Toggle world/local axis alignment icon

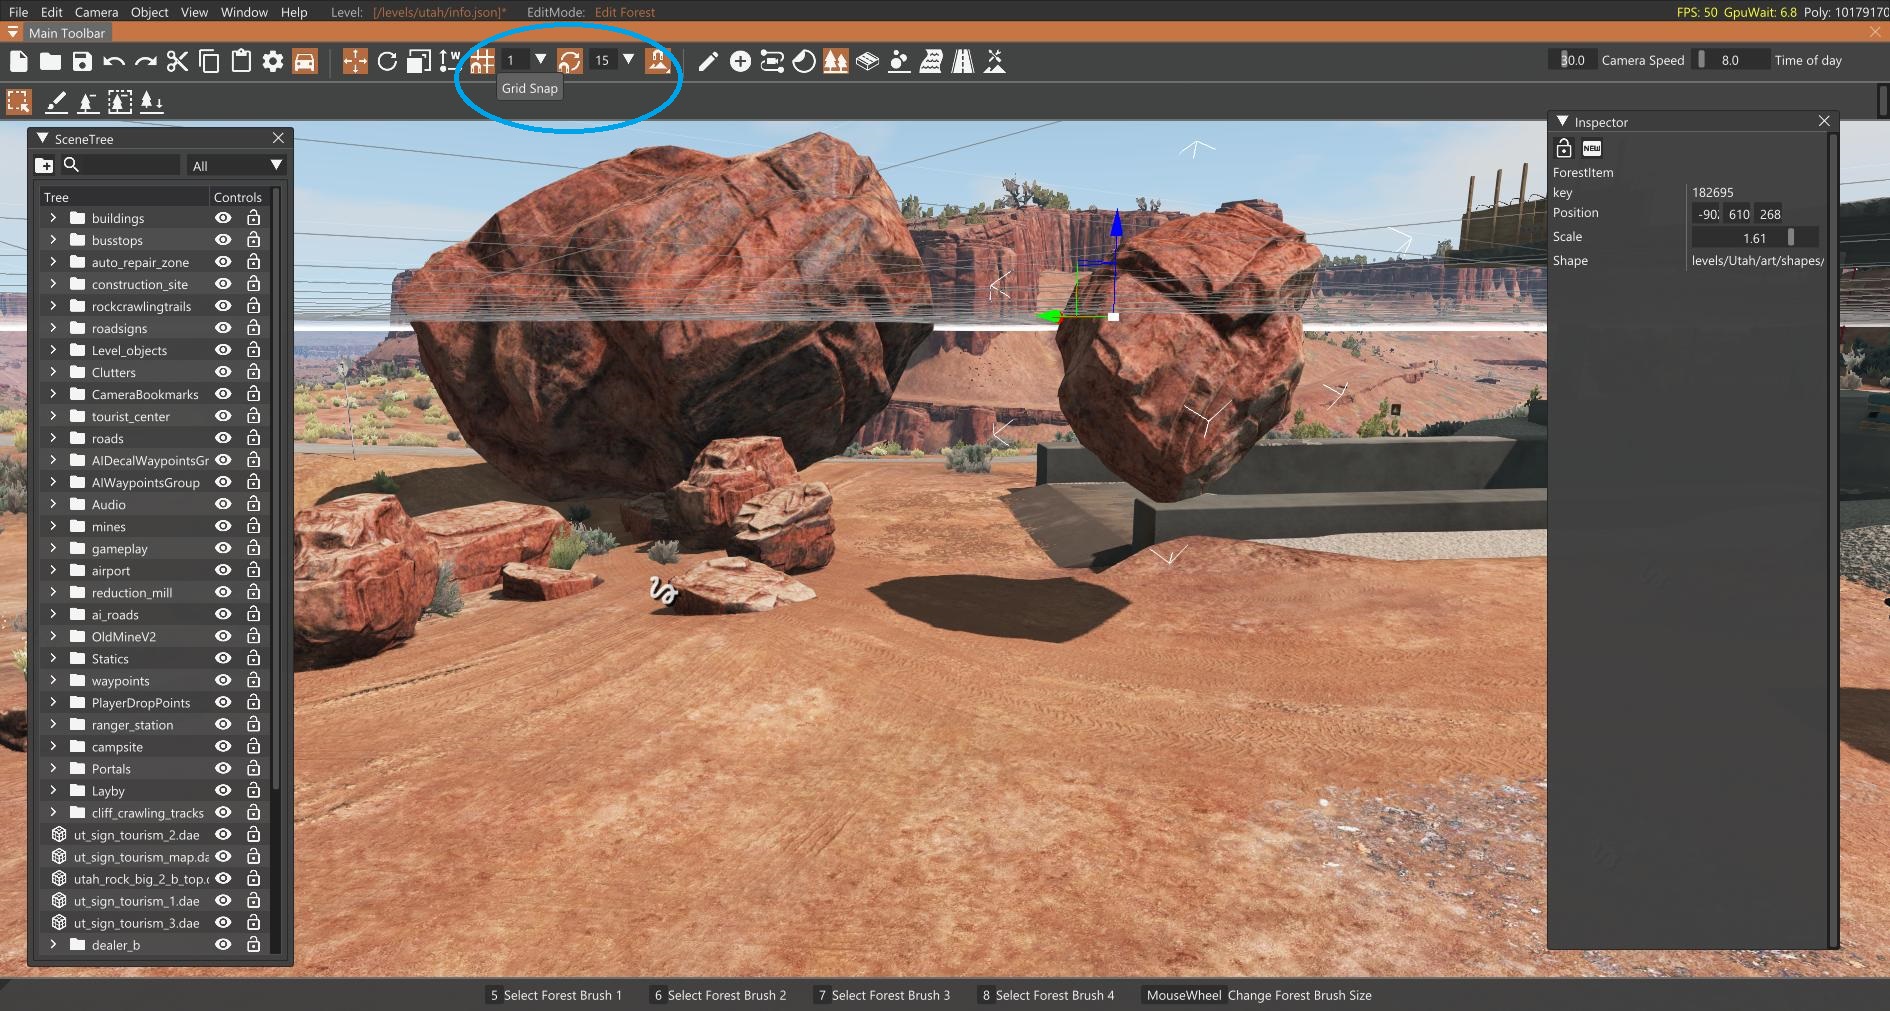[x=450, y=61]
